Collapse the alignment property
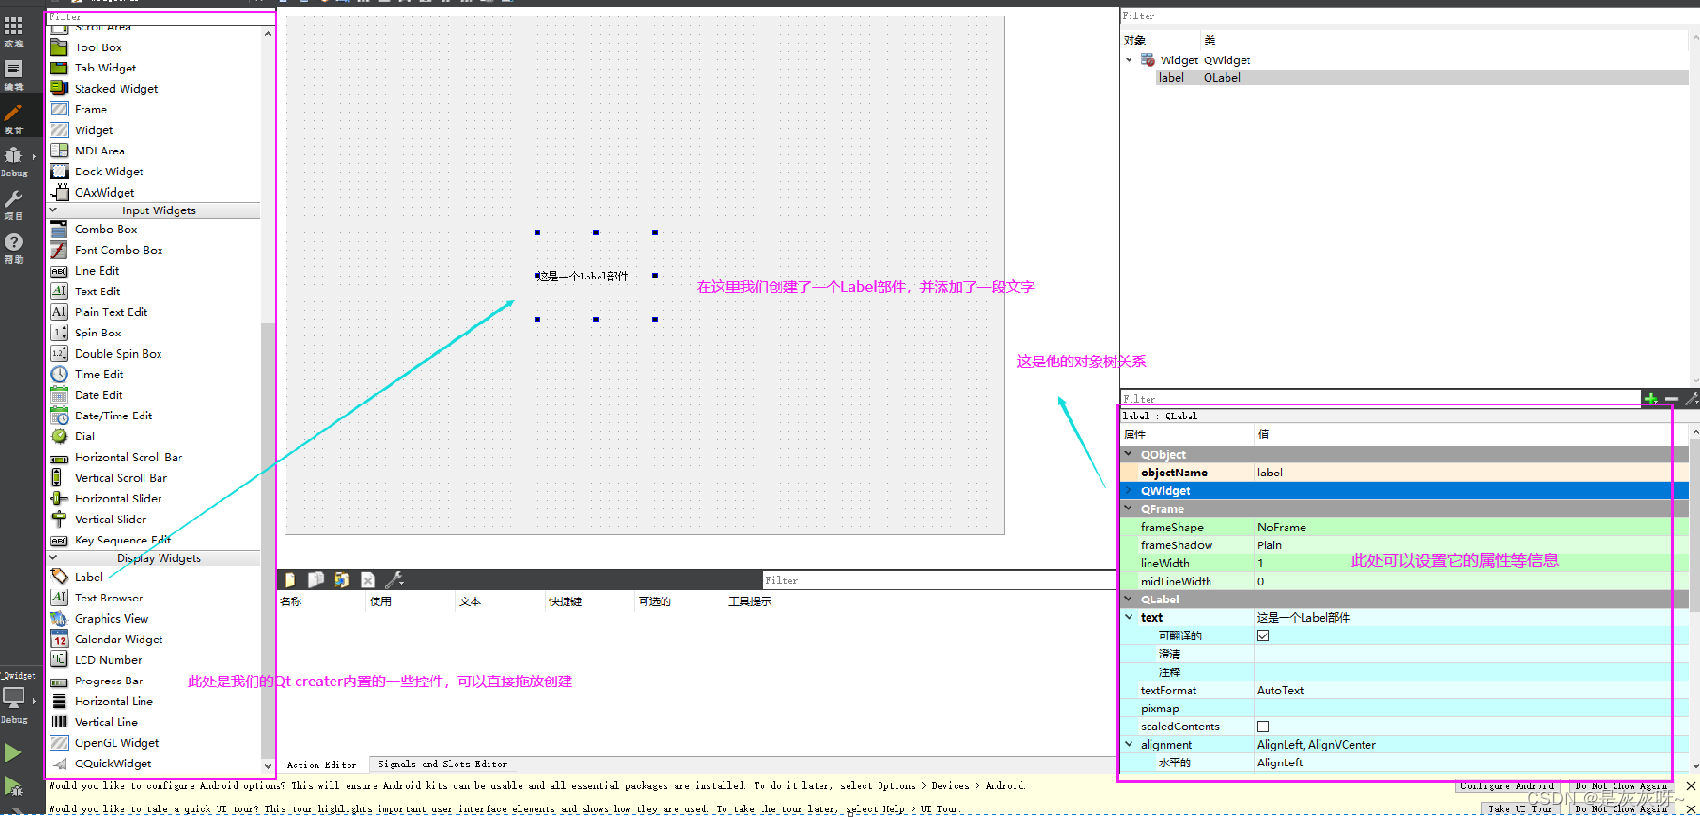 pos(1129,745)
